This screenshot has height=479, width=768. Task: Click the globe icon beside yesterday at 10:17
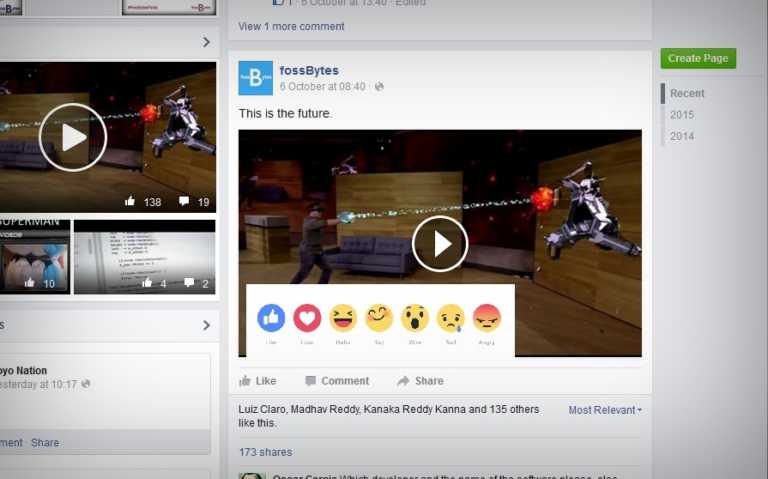[x=86, y=383]
